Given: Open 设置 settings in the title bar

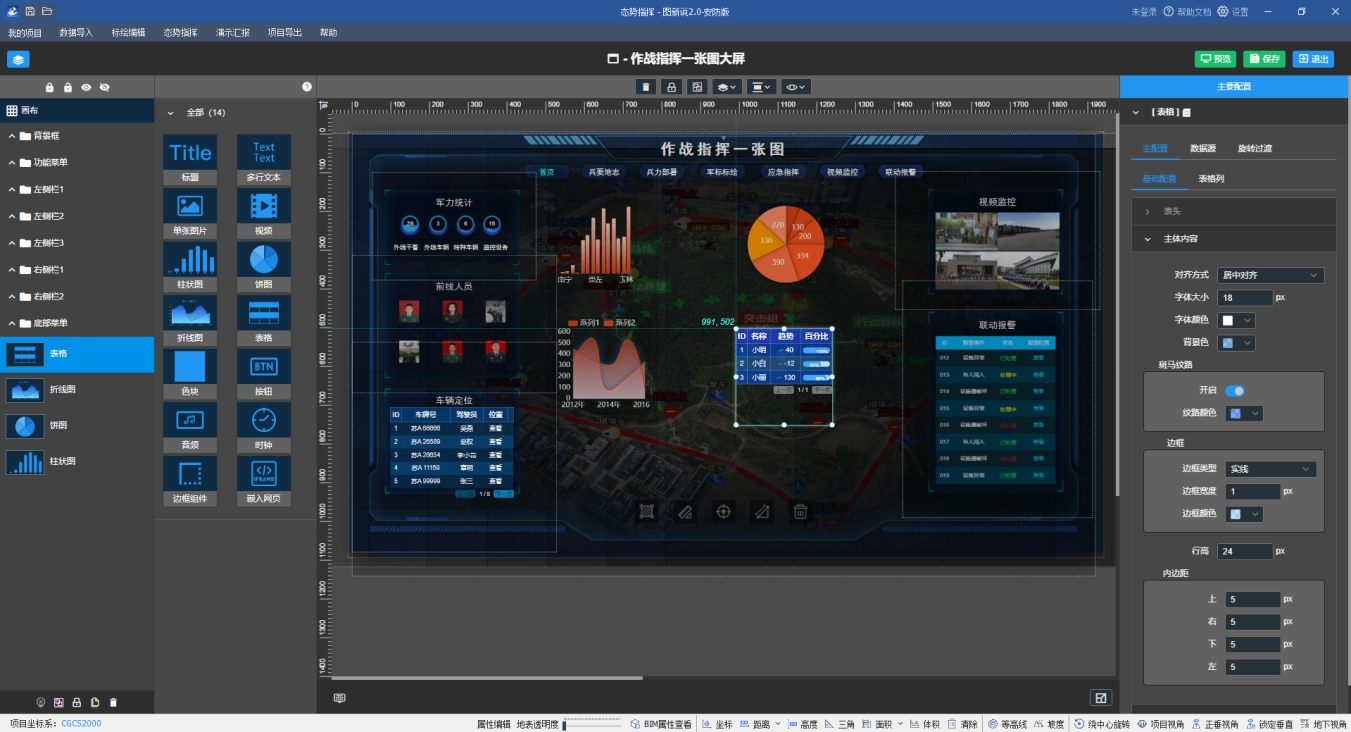Looking at the screenshot, I should tap(1233, 12).
